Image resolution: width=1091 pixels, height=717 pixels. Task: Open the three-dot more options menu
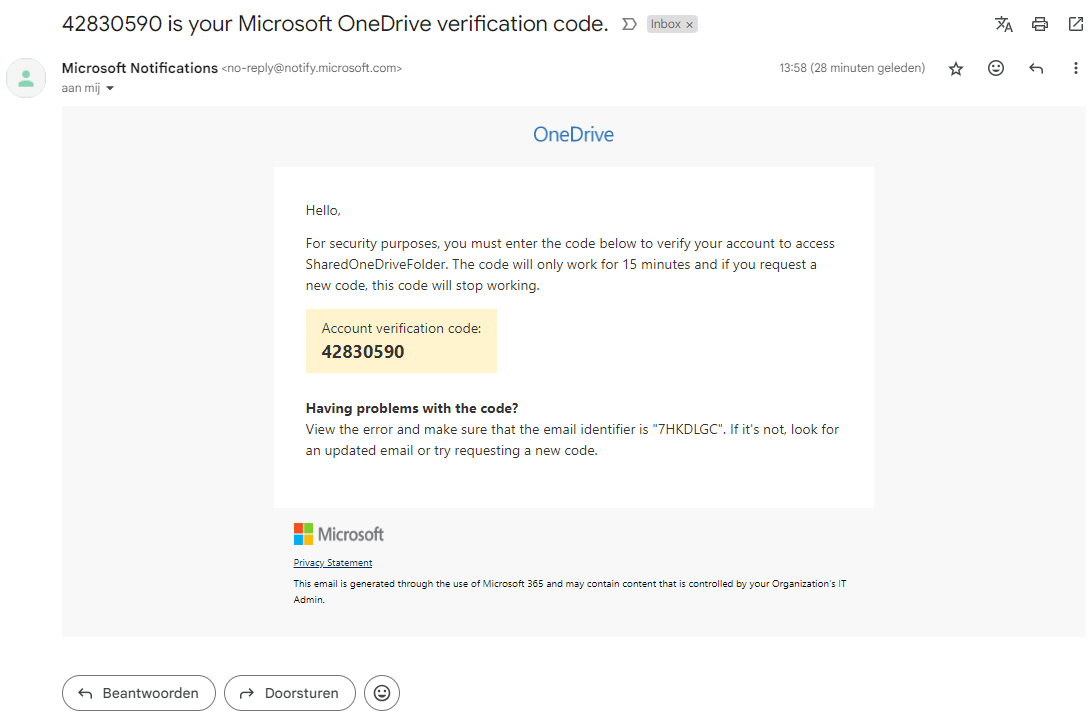click(x=1076, y=69)
